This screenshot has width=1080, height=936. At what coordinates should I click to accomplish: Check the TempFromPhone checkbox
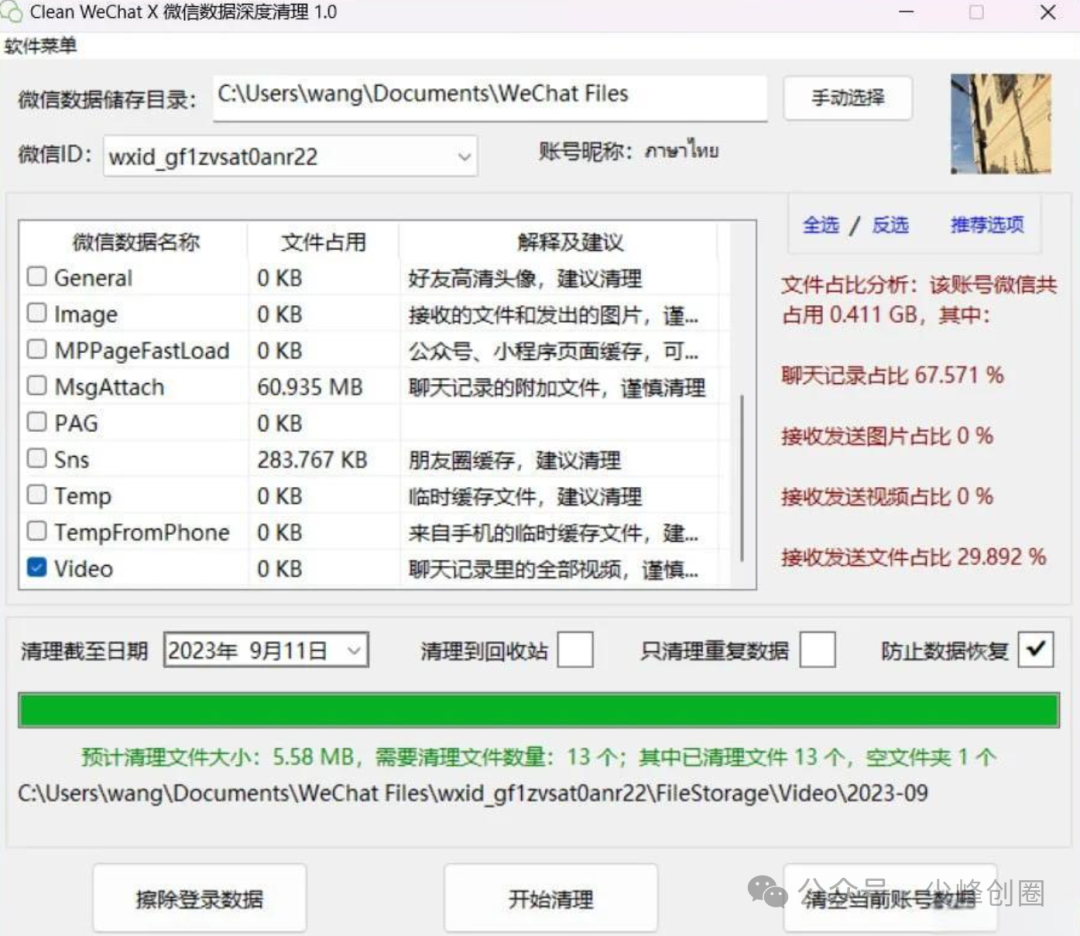point(37,531)
